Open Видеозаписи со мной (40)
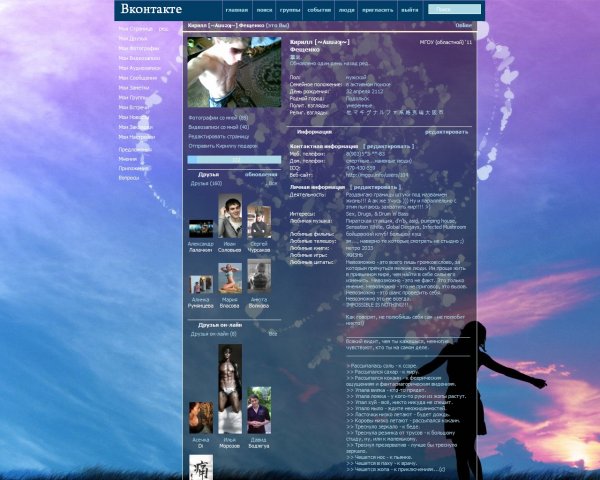The image size is (600, 480). coord(218,127)
